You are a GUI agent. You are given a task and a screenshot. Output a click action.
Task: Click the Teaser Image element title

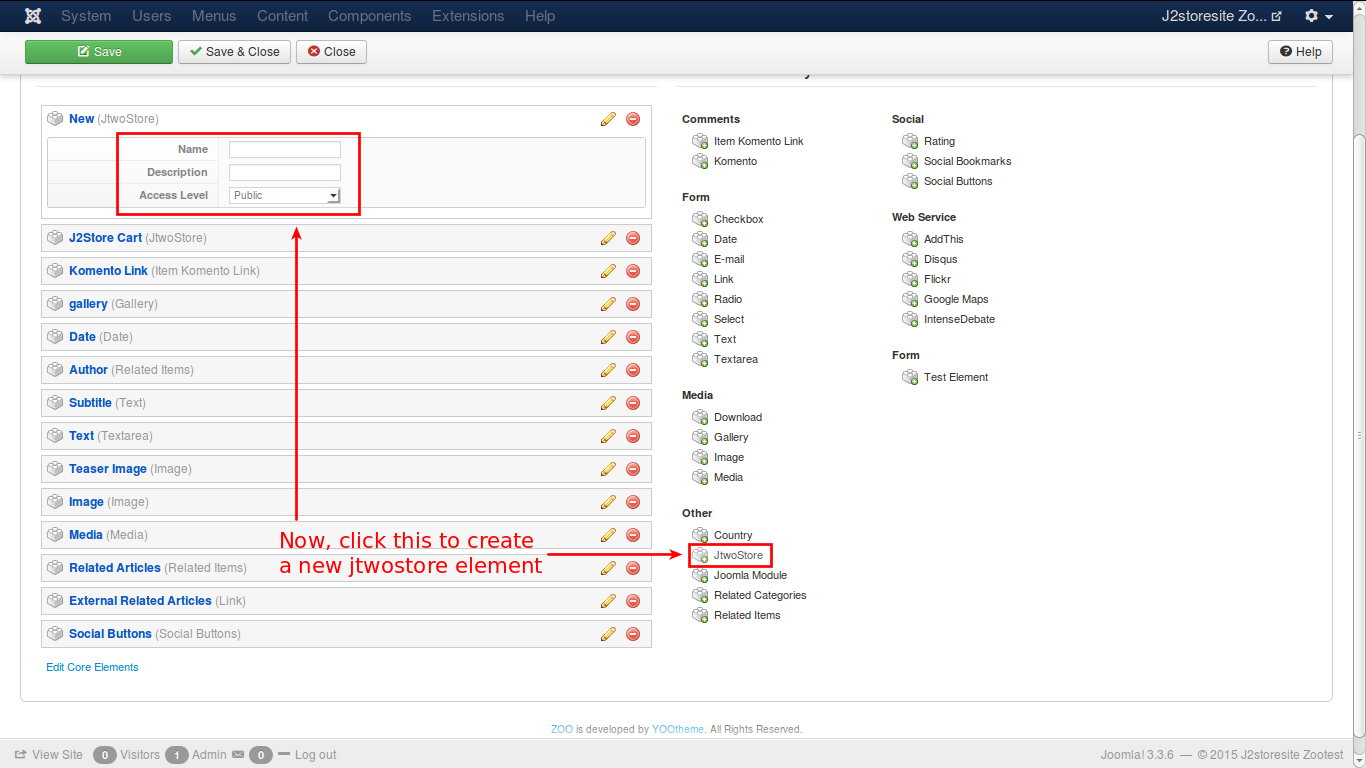pos(108,469)
